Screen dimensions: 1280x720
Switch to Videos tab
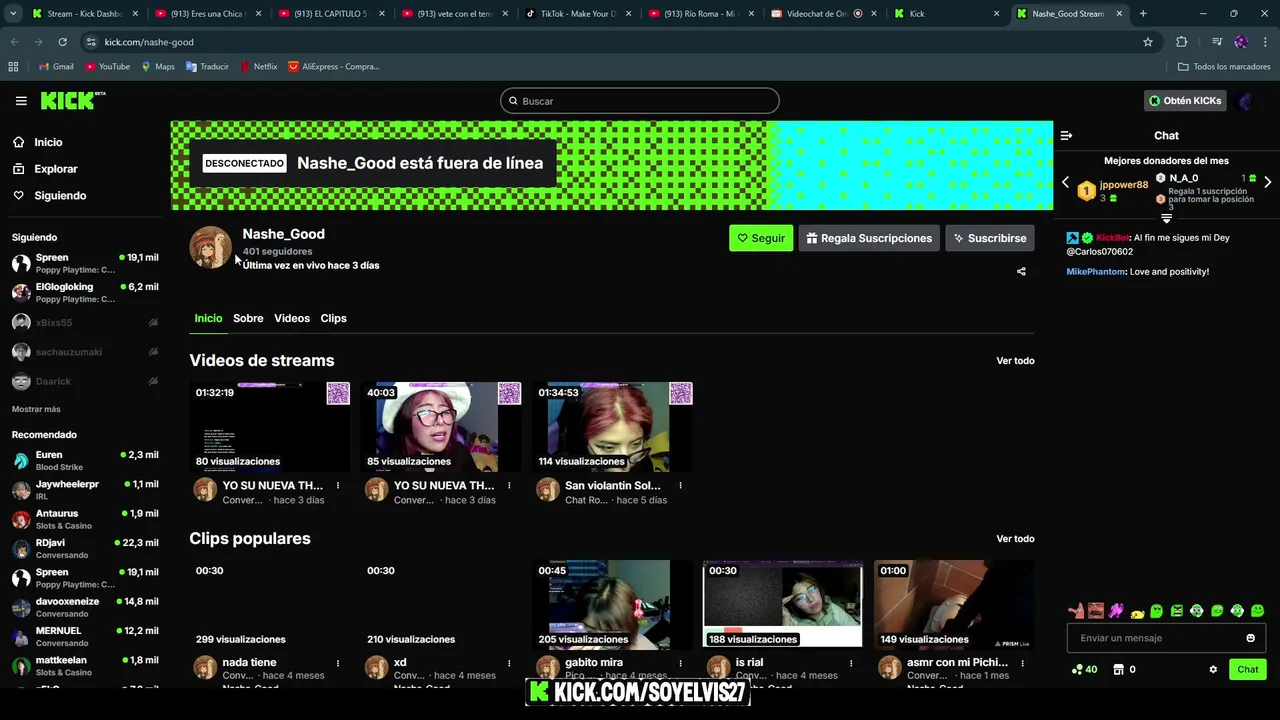pos(292,318)
